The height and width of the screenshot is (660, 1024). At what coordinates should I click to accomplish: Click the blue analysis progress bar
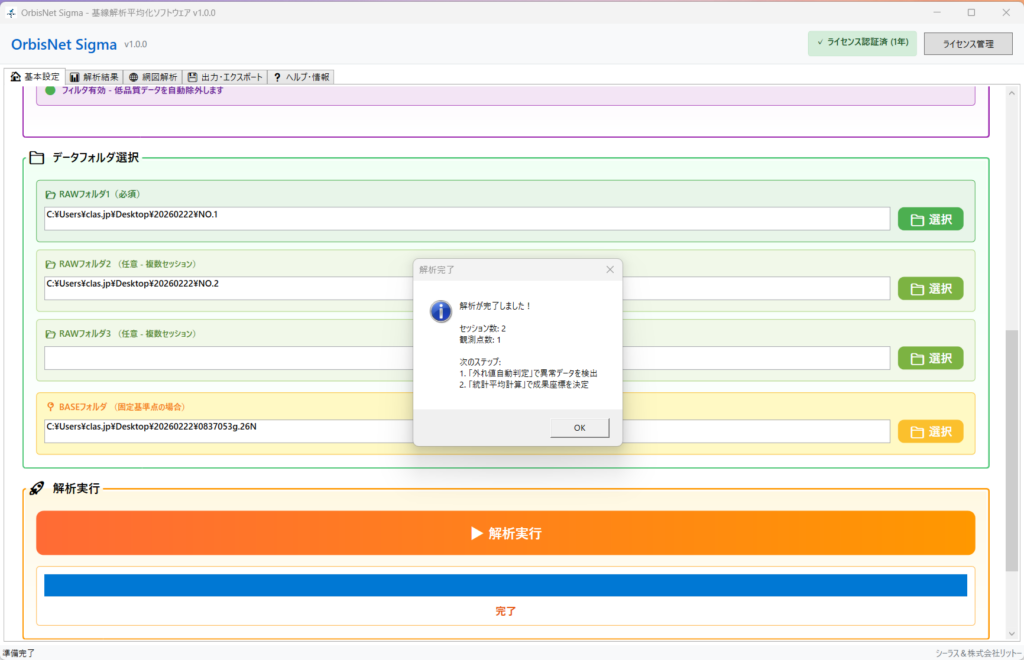(505, 585)
